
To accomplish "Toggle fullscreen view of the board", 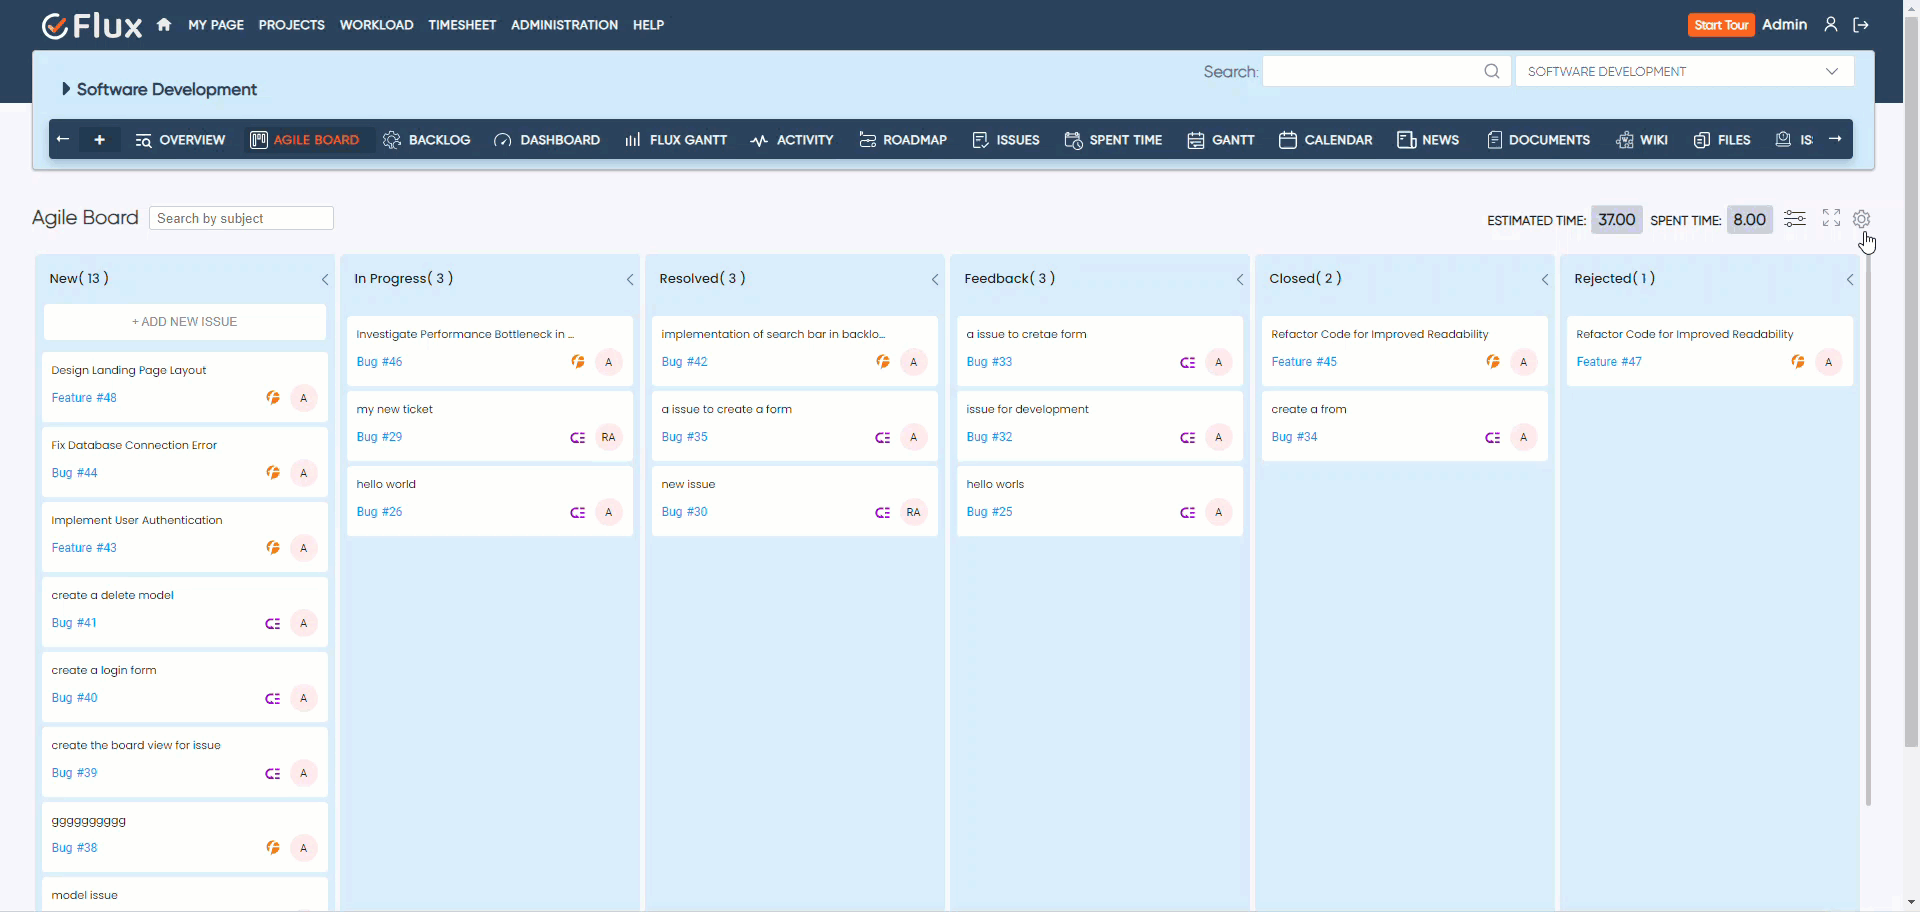I will [x=1831, y=218].
